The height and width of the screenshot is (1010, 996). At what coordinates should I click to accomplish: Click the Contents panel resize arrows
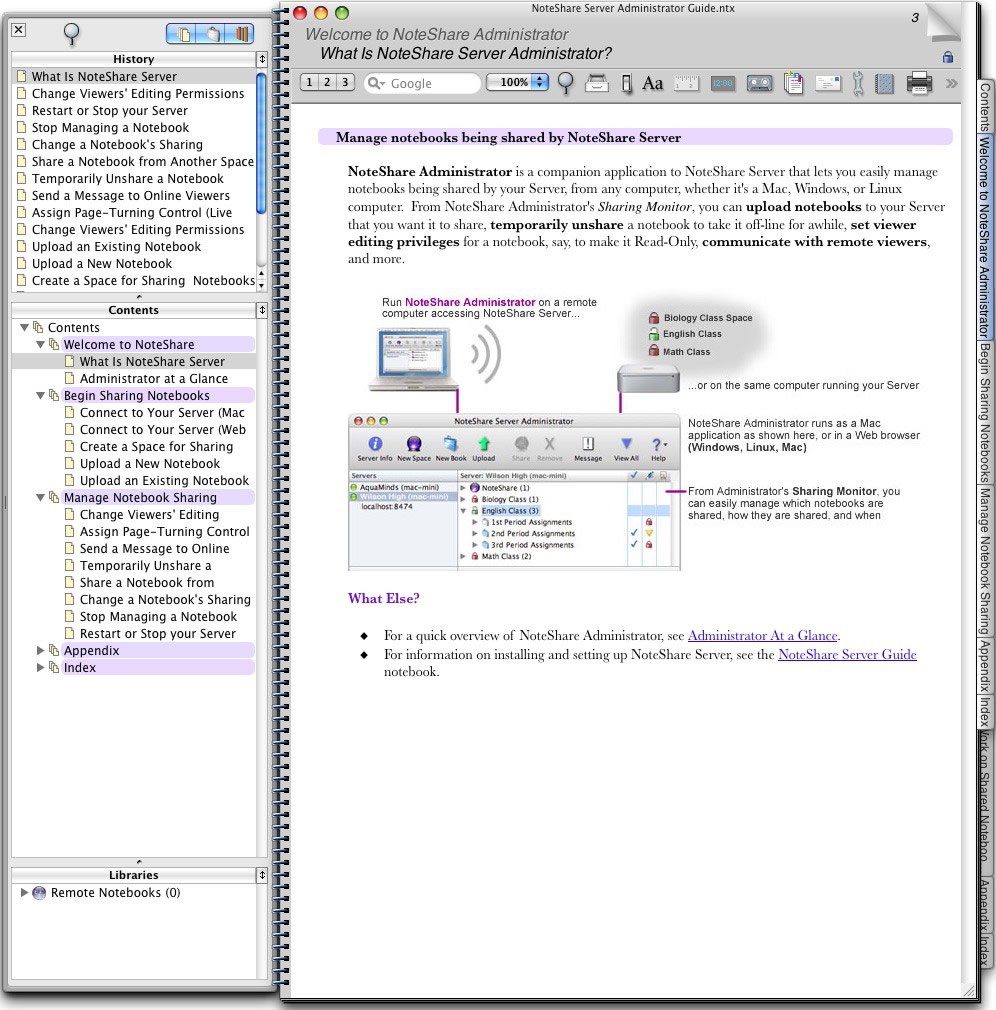[262, 310]
